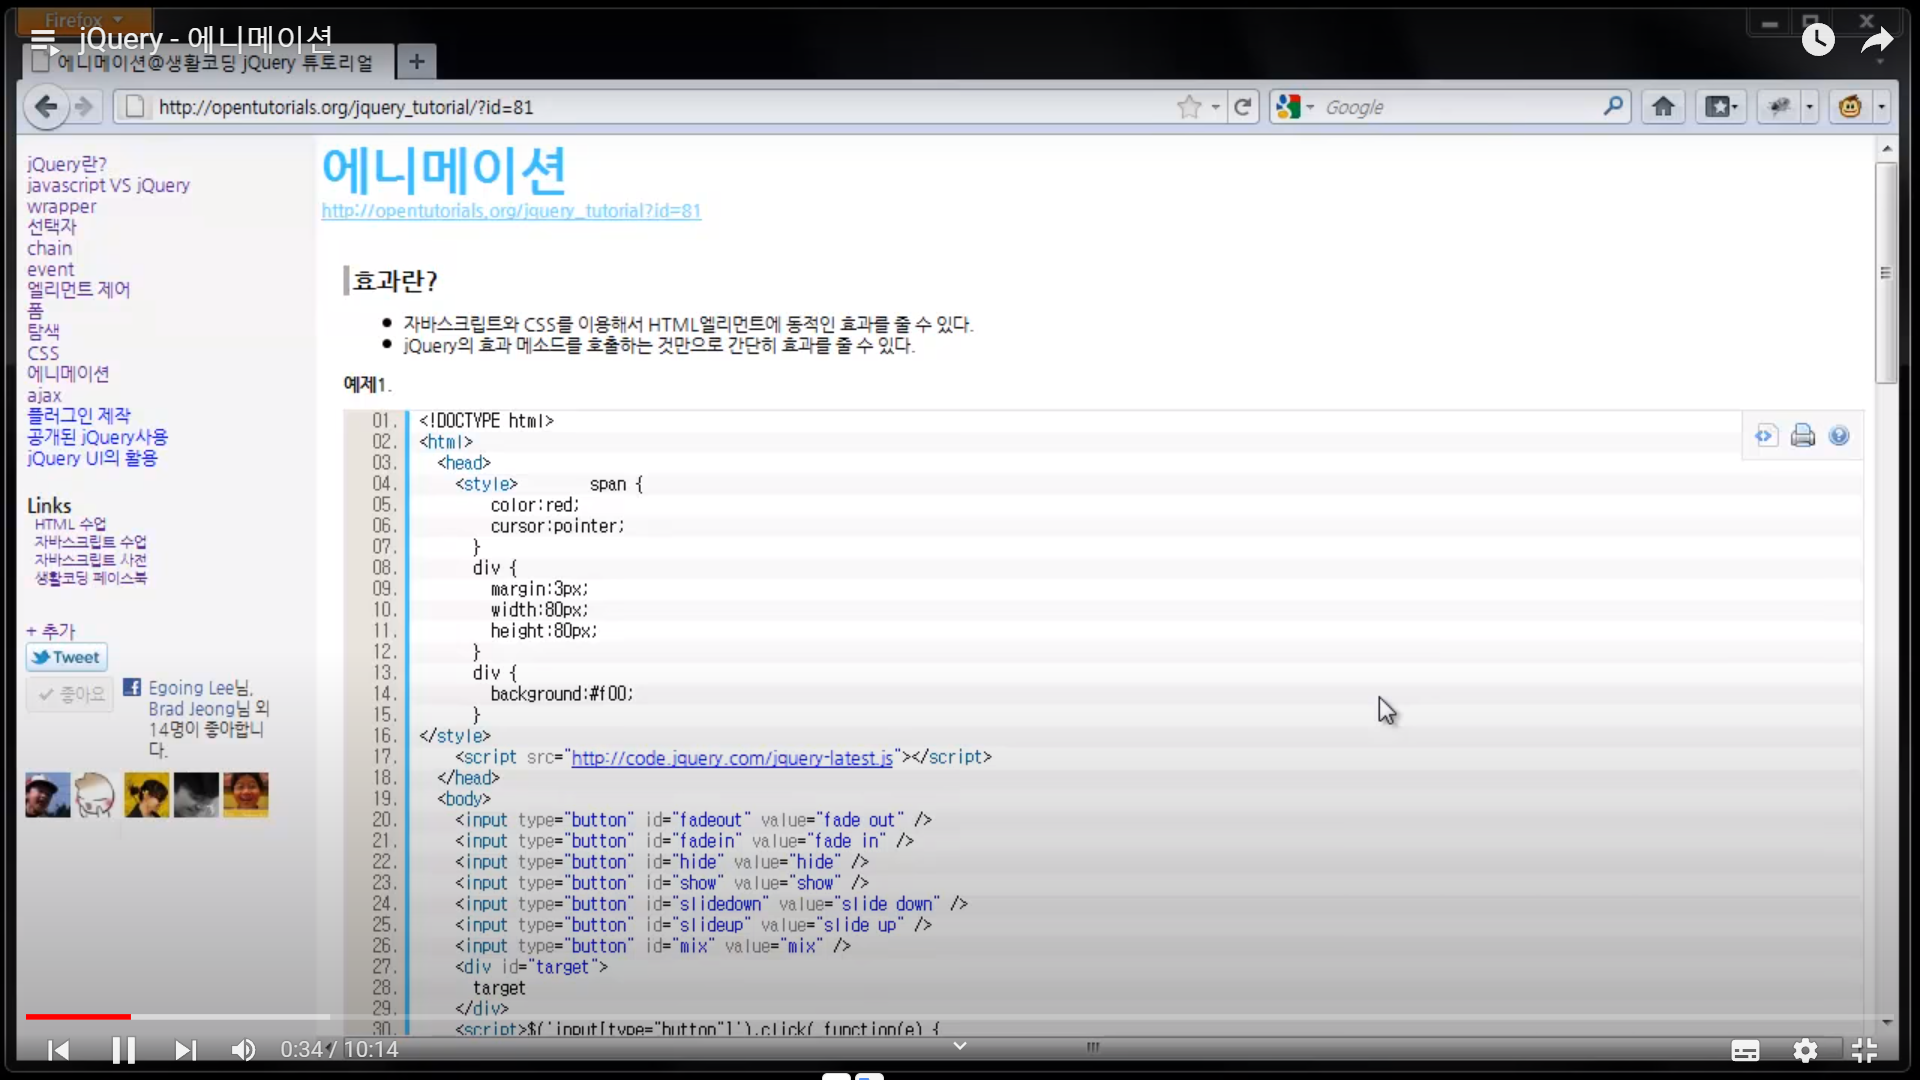View code source icon
1920x1080 pixels.
coord(1766,436)
